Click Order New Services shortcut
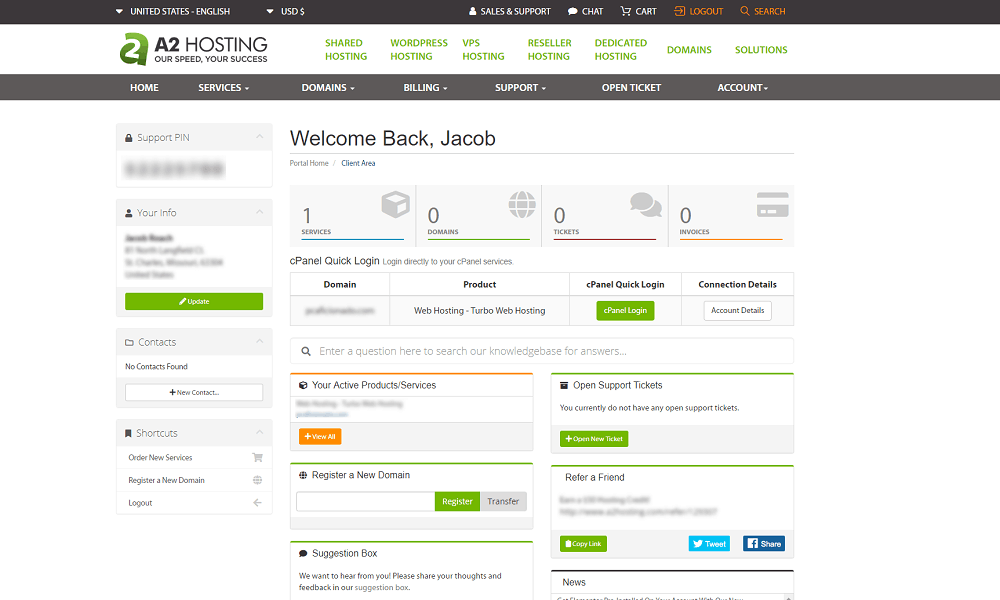This screenshot has height=600, width=1000. (x=160, y=457)
